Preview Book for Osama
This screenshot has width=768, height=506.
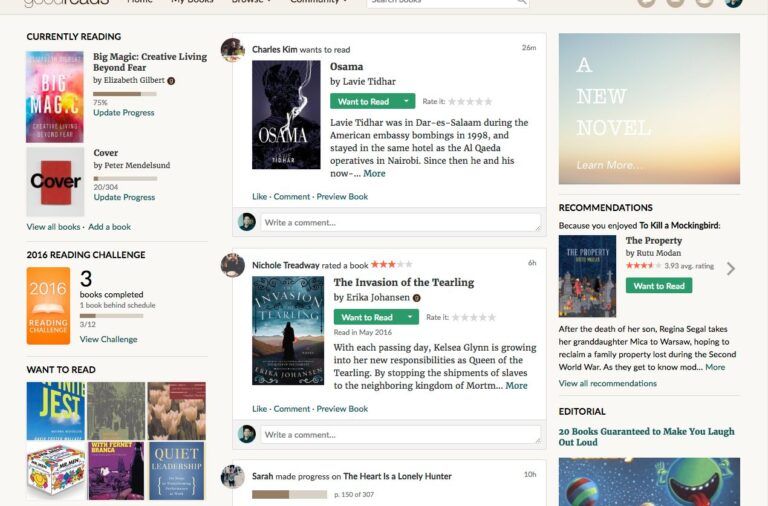pos(342,196)
